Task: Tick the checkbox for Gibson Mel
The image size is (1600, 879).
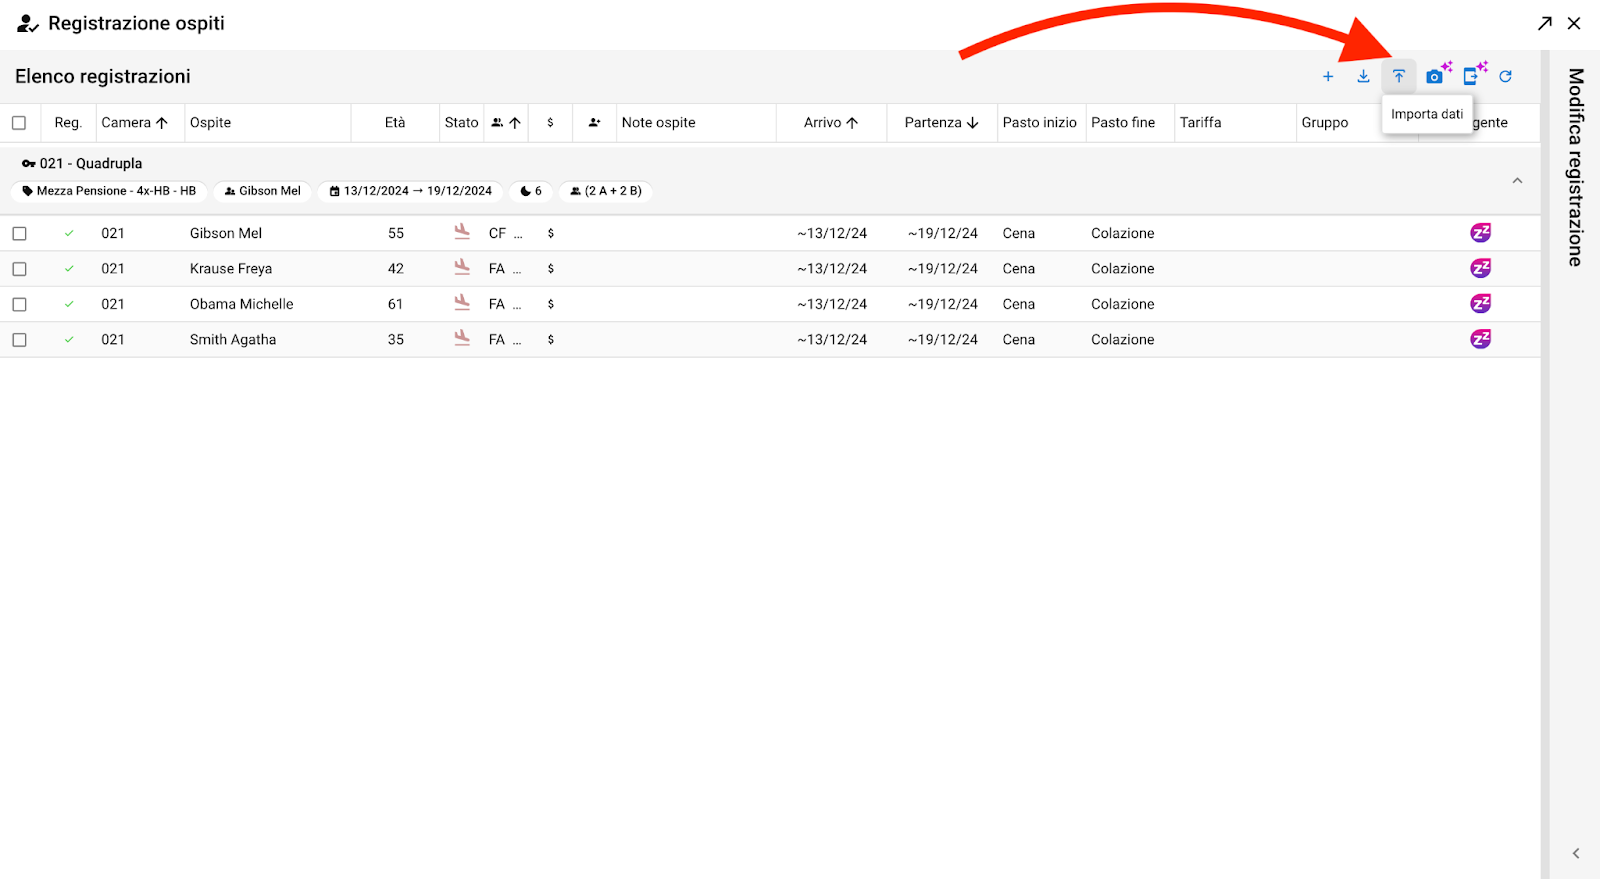Action: point(19,233)
